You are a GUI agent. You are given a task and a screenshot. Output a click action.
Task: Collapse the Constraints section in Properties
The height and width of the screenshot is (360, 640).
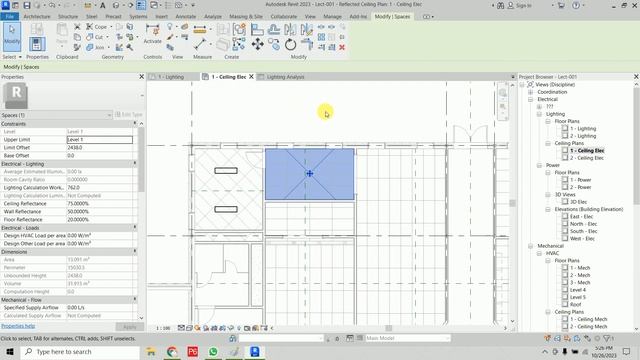[x=135, y=124]
